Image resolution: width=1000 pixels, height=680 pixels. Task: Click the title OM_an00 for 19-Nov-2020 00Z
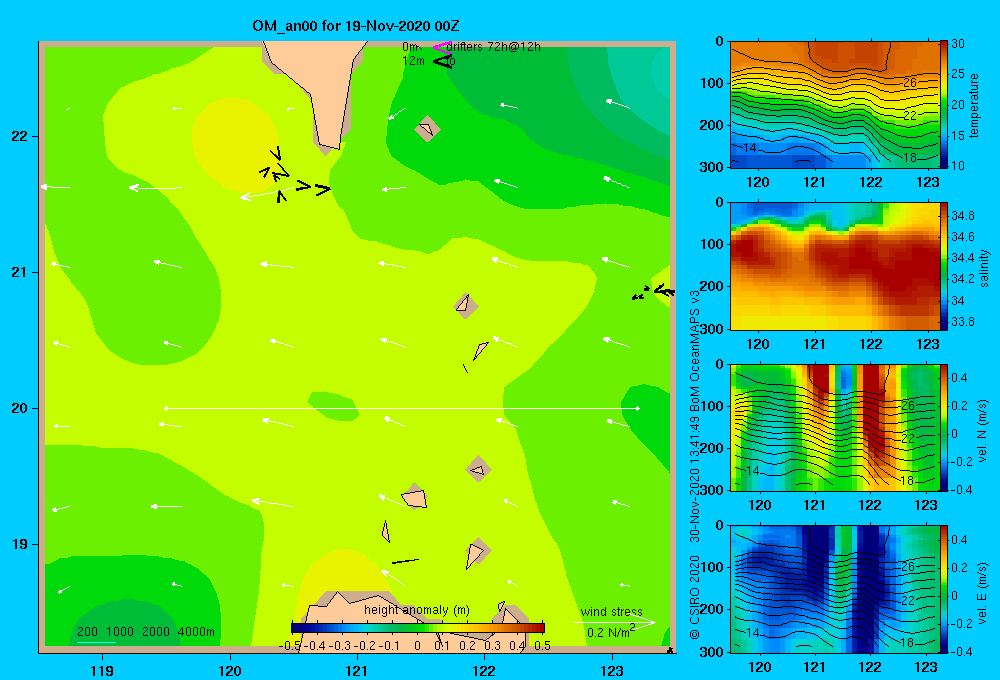(x=356, y=26)
